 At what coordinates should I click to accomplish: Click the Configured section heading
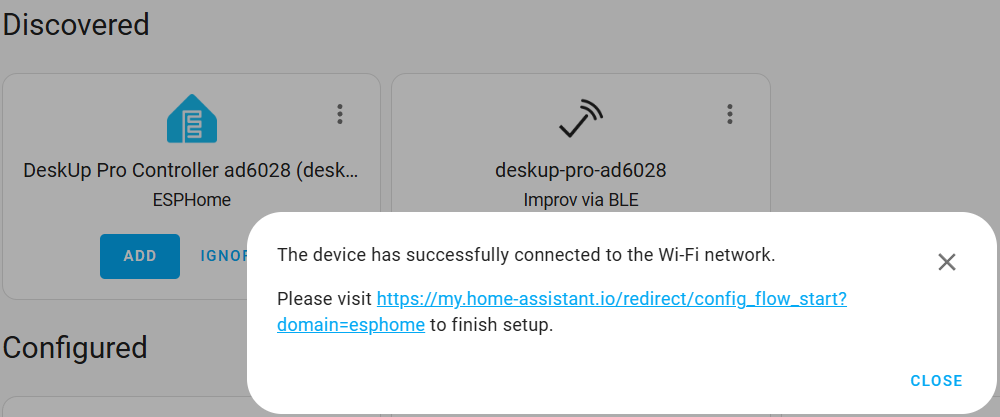pyautogui.click(x=75, y=348)
